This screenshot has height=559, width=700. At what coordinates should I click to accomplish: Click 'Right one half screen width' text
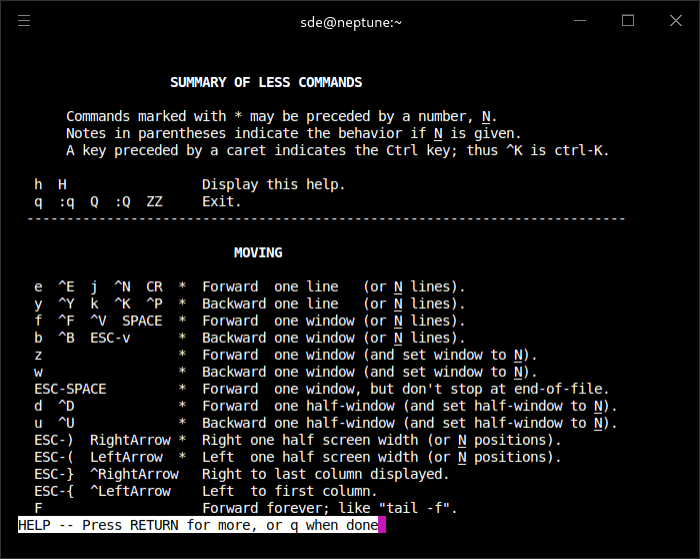tap(381, 440)
